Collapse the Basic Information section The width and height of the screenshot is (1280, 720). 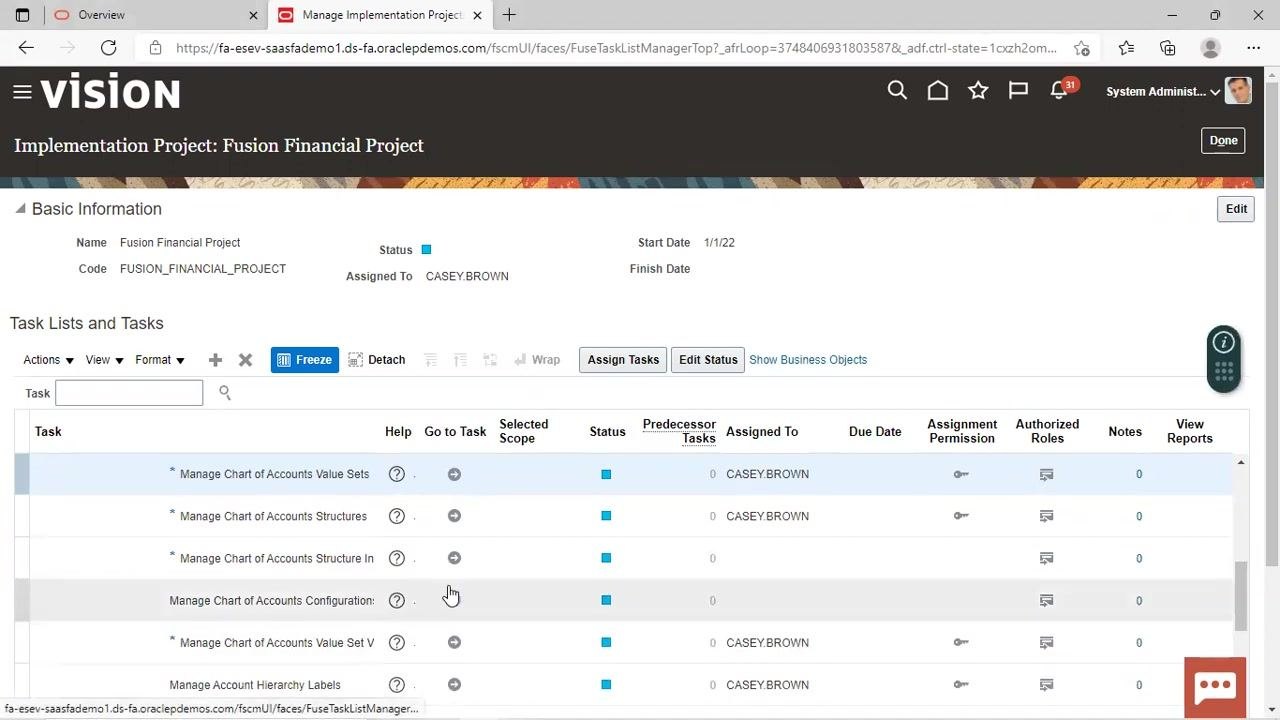(20, 209)
